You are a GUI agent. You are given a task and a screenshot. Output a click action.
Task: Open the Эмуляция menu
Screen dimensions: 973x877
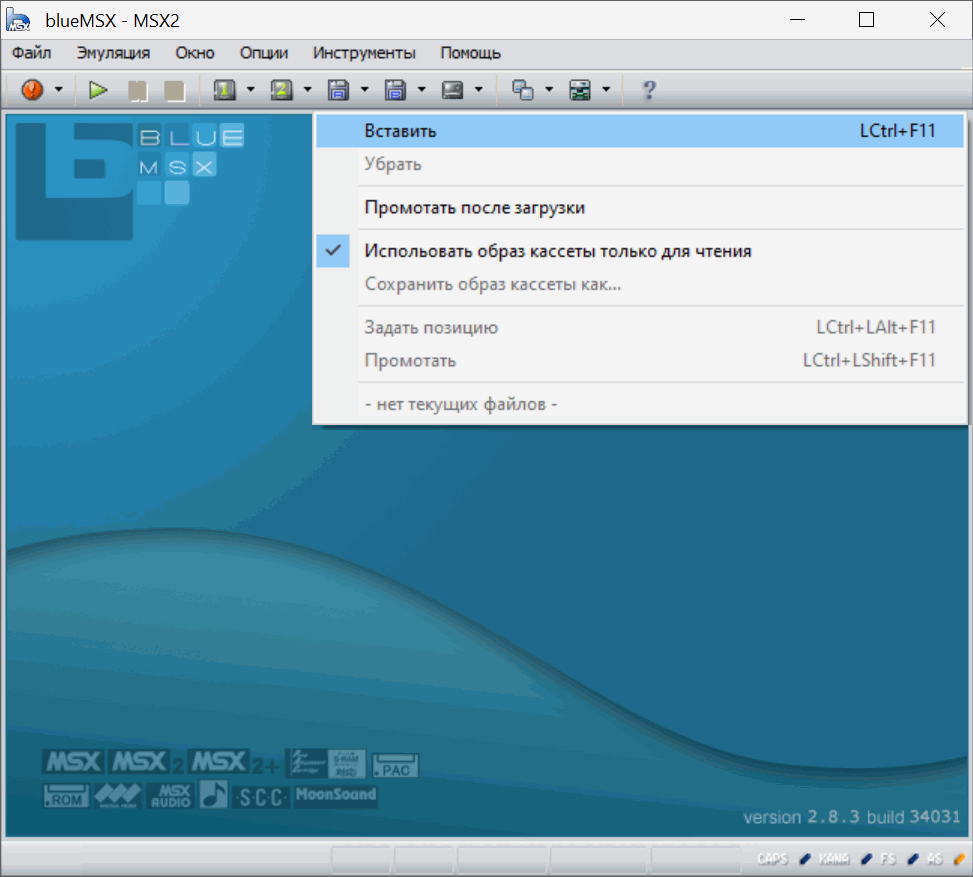click(114, 53)
